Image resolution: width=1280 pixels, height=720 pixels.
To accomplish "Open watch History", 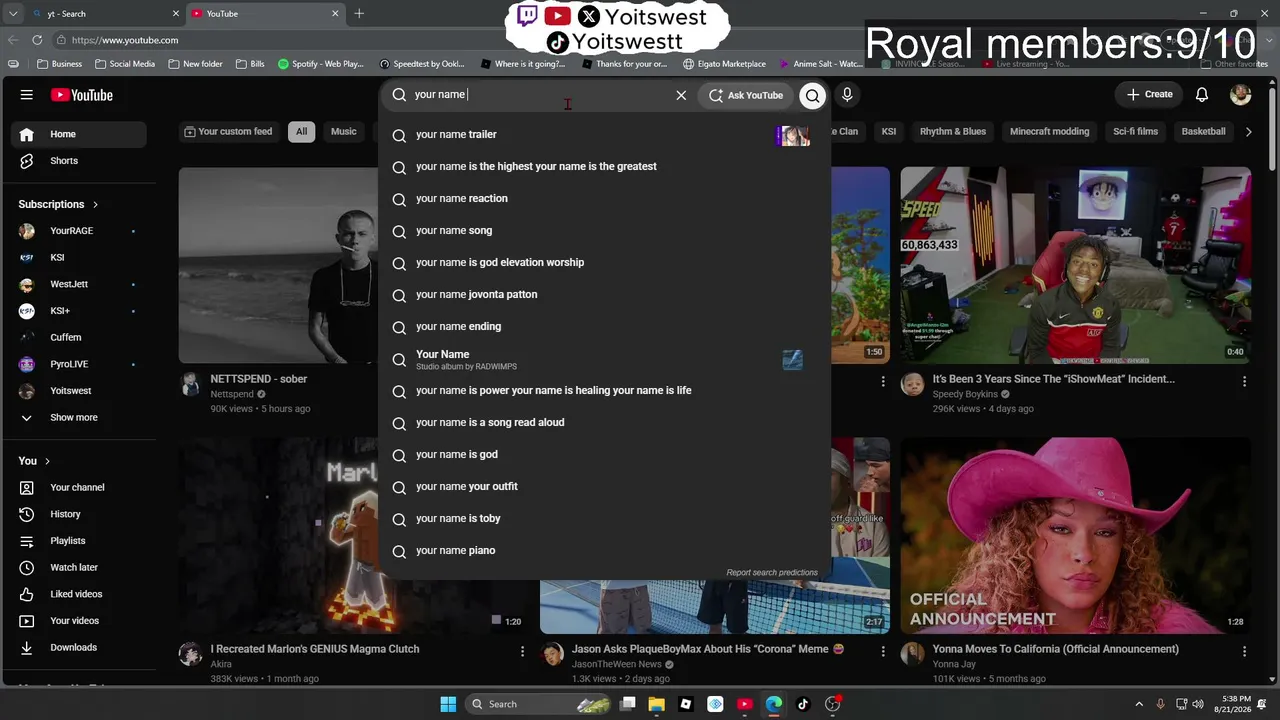I will pyautogui.click(x=79, y=514).
